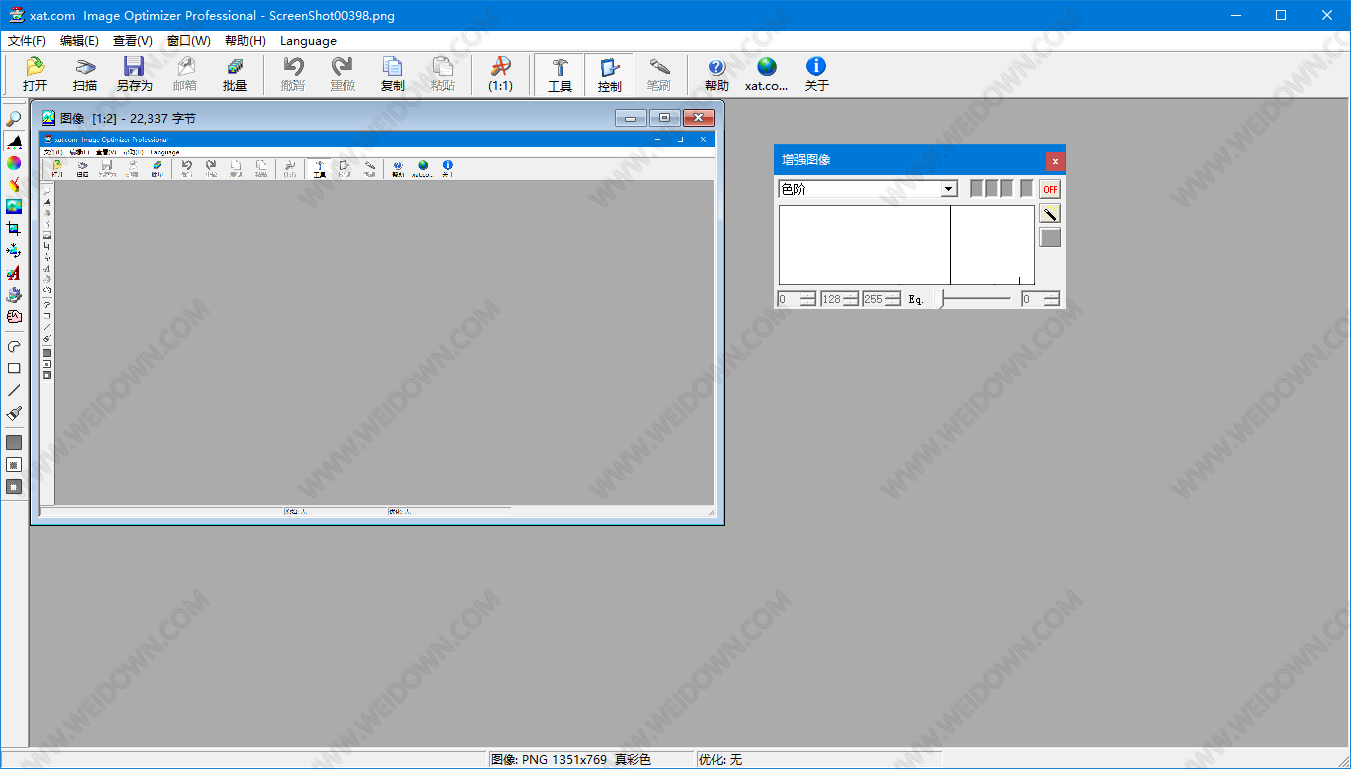Screen dimensions: 1351x769
Task: Select the paintbrush tool in left toolbar
Action: coord(14,412)
